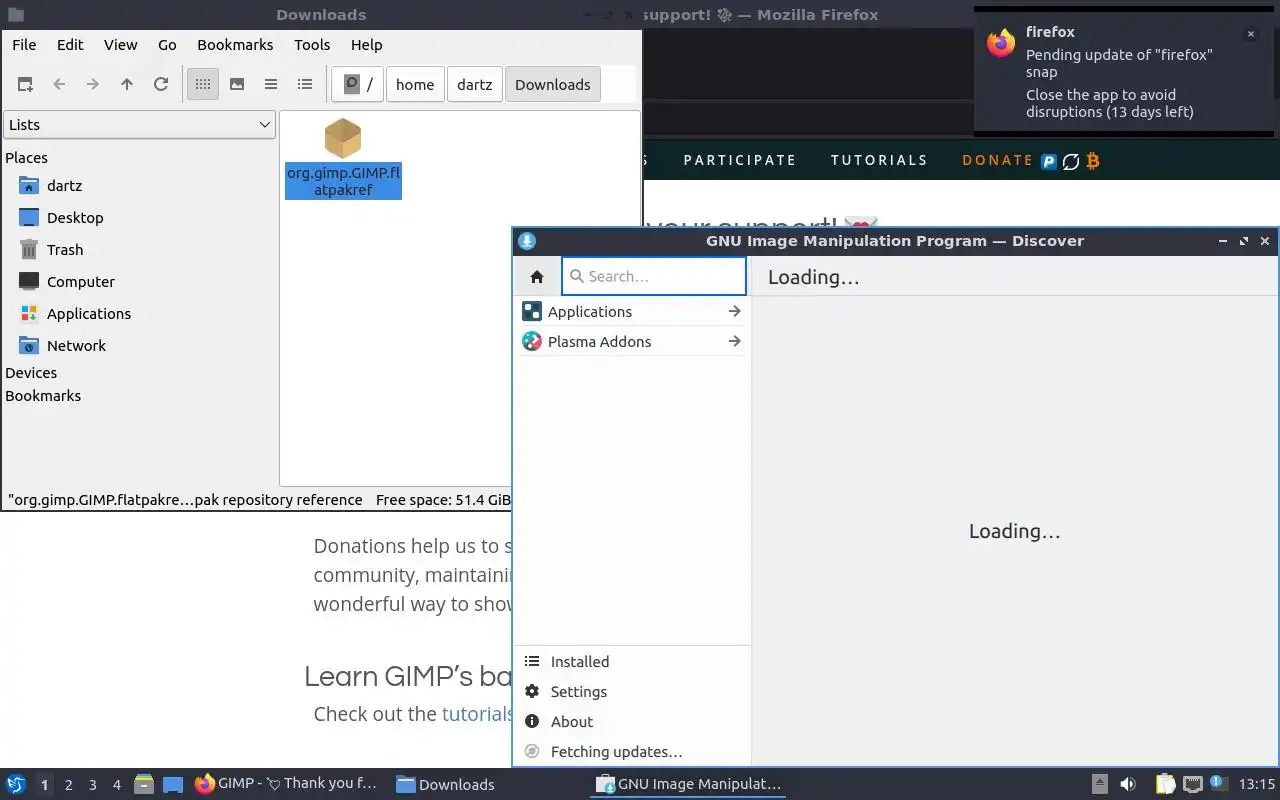Image resolution: width=1280 pixels, height=800 pixels.
Task: Dismiss the firefox snap notification
Action: (1250, 34)
